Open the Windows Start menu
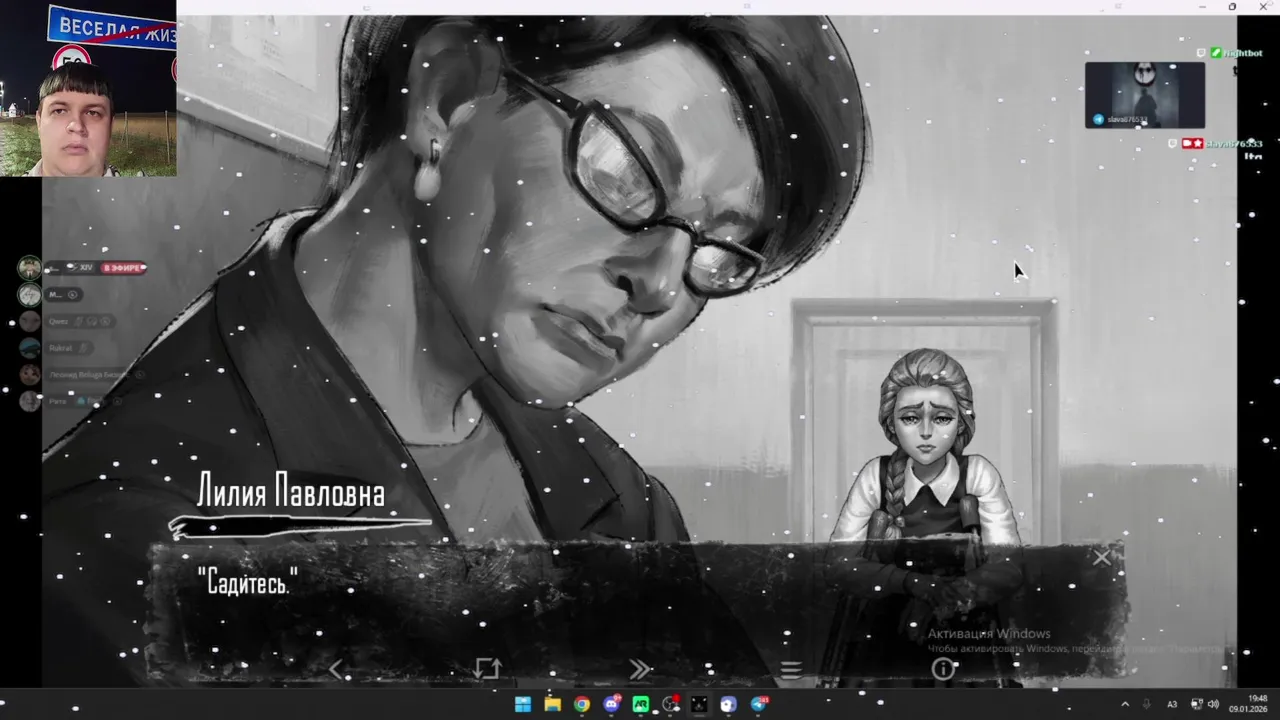Screen dimensions: 1280x720 click(x=523, y=704)
